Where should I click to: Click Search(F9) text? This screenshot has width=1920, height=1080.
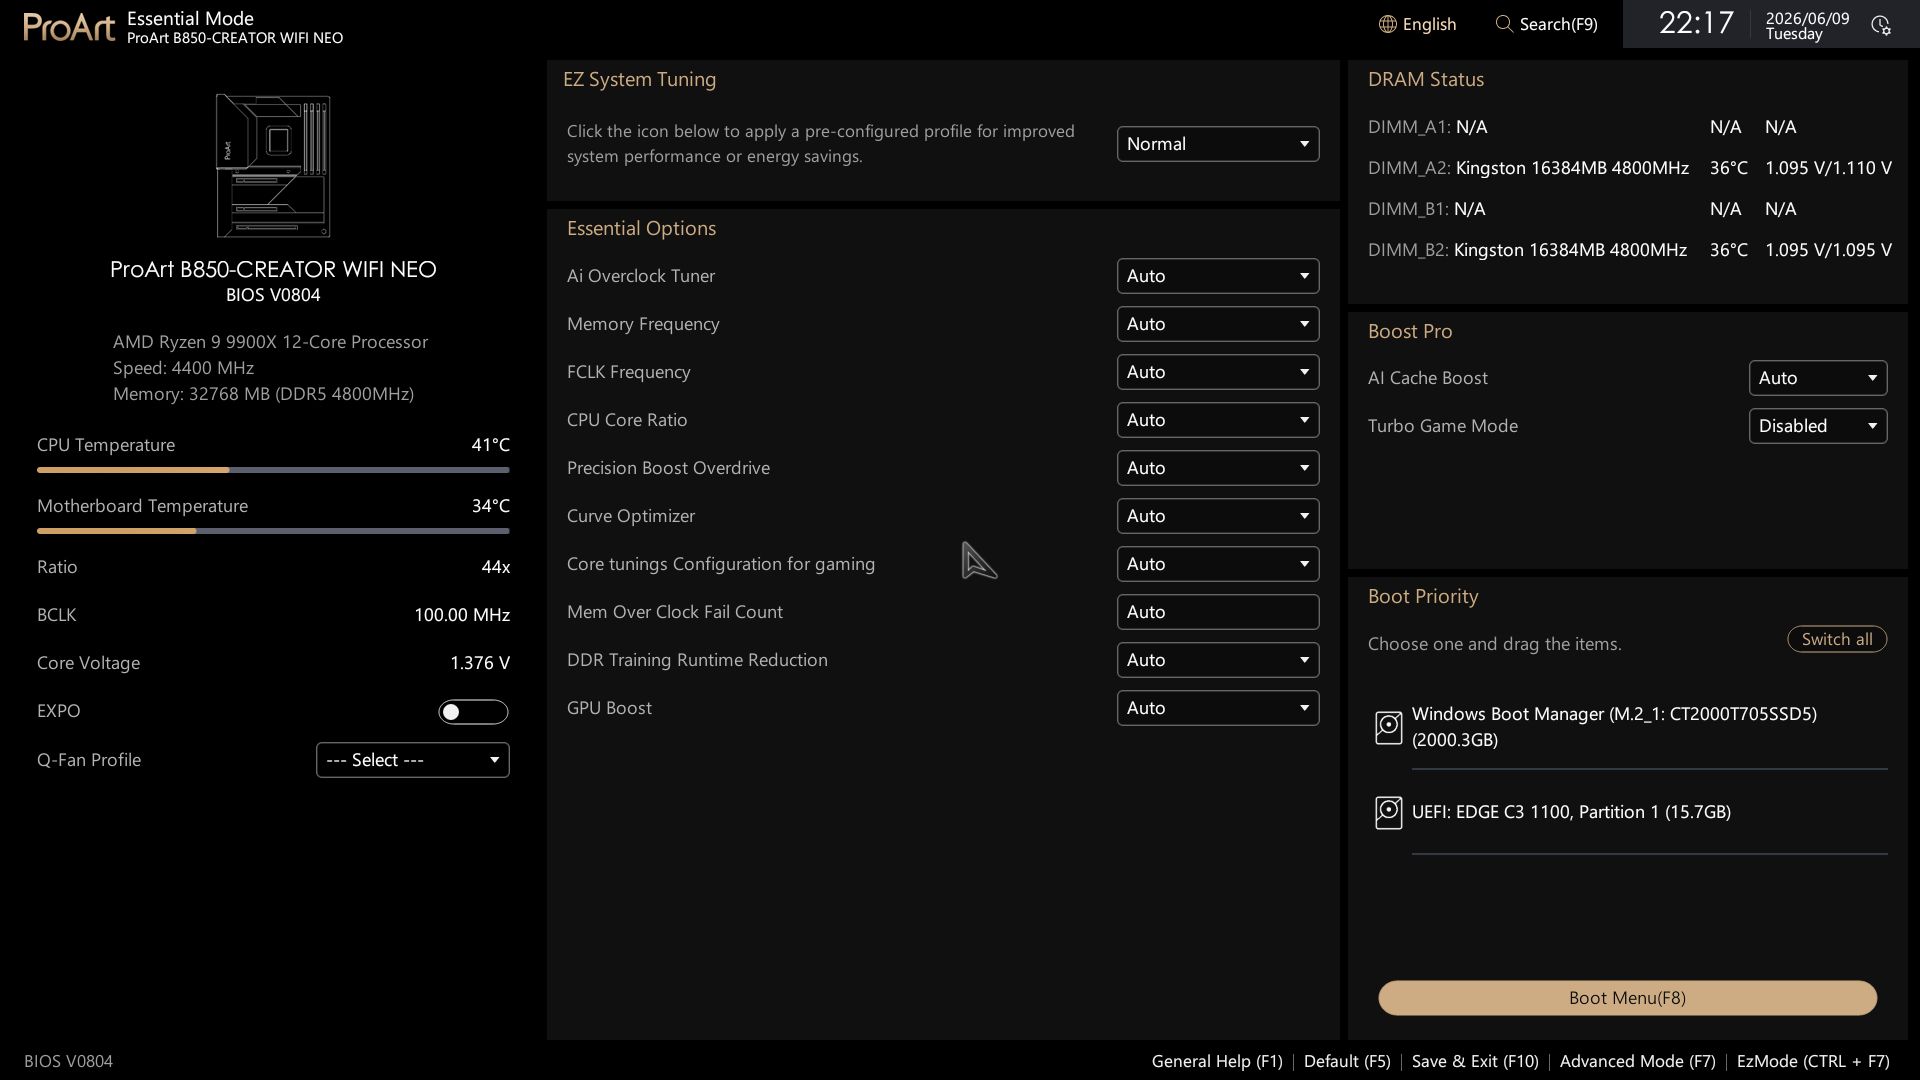pos(1558,24)
